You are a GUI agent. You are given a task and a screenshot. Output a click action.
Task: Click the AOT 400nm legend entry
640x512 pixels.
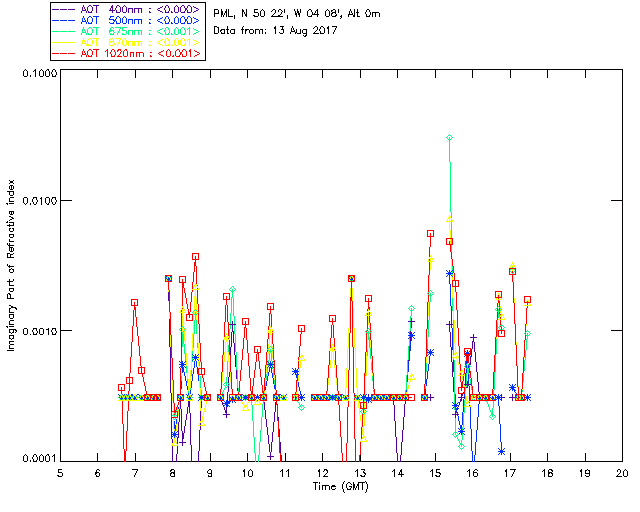[x=128, y=9]
